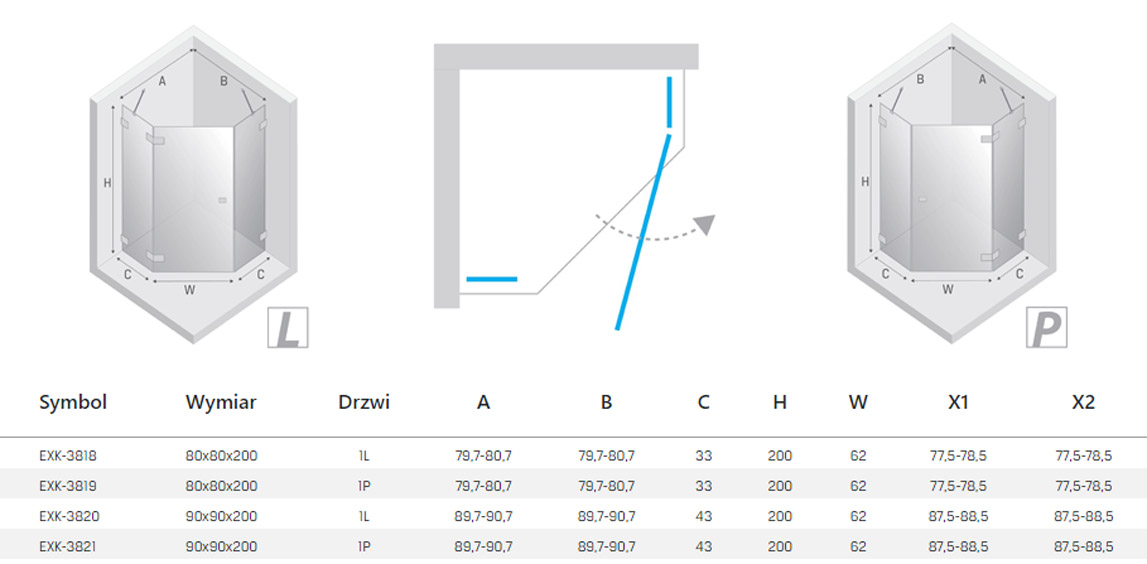
Task: Click the Symbol column header
Action: coord(73,403)
